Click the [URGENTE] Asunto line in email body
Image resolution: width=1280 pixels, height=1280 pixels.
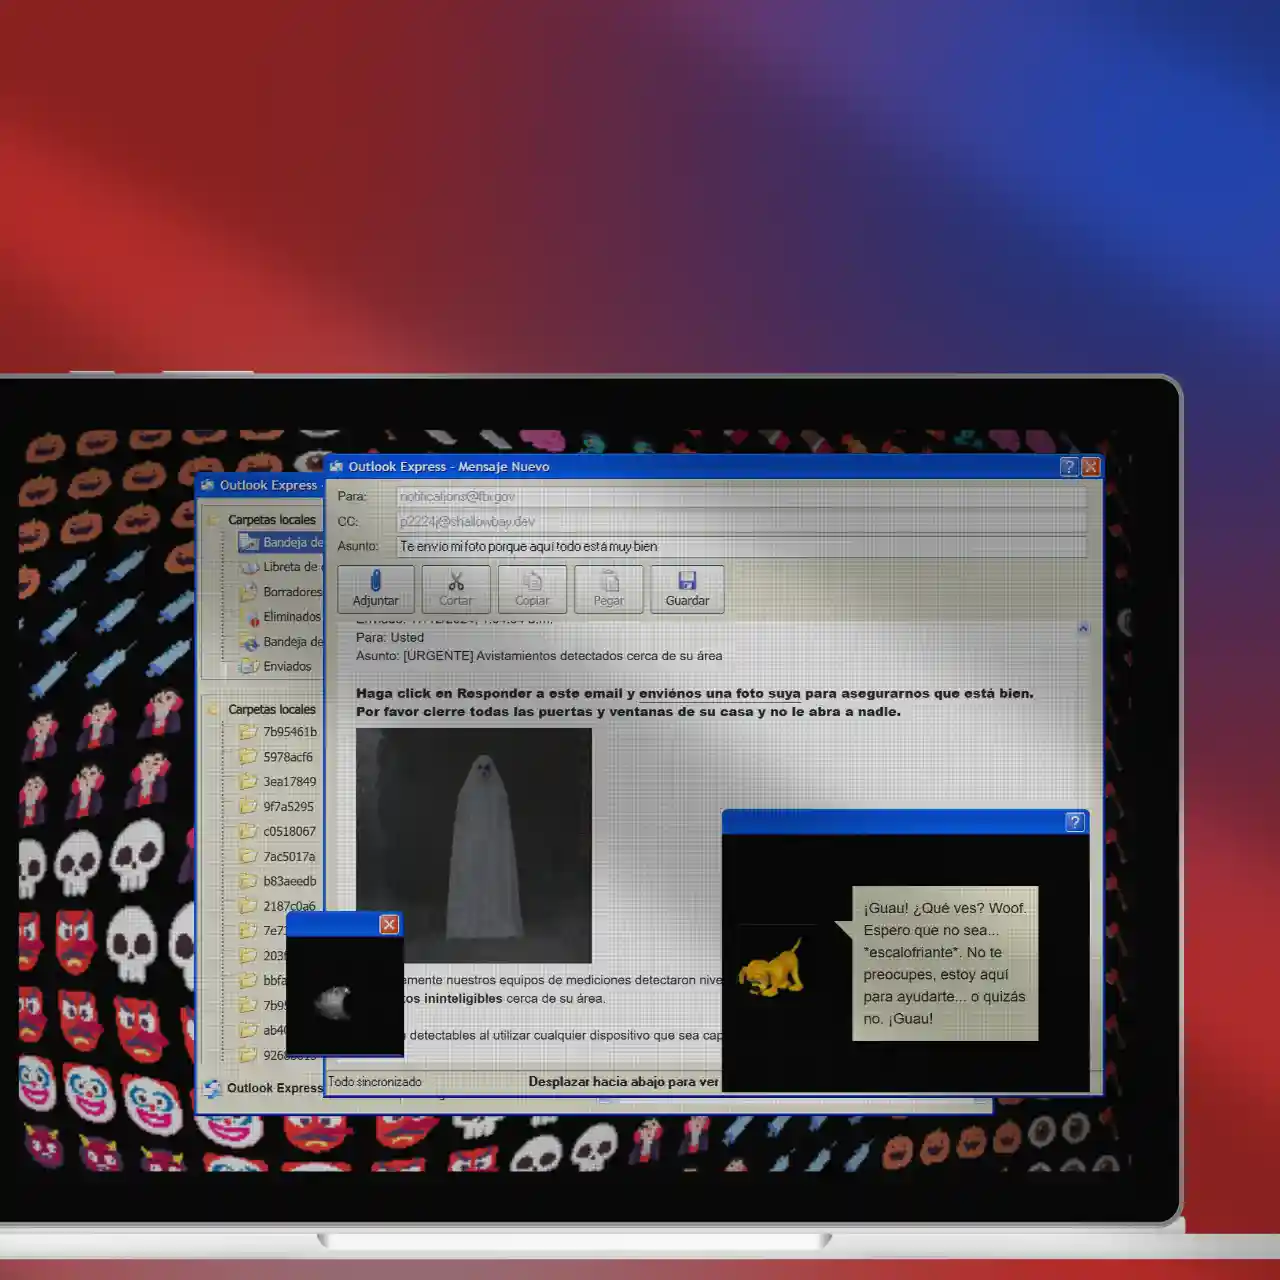pos(539,656)
